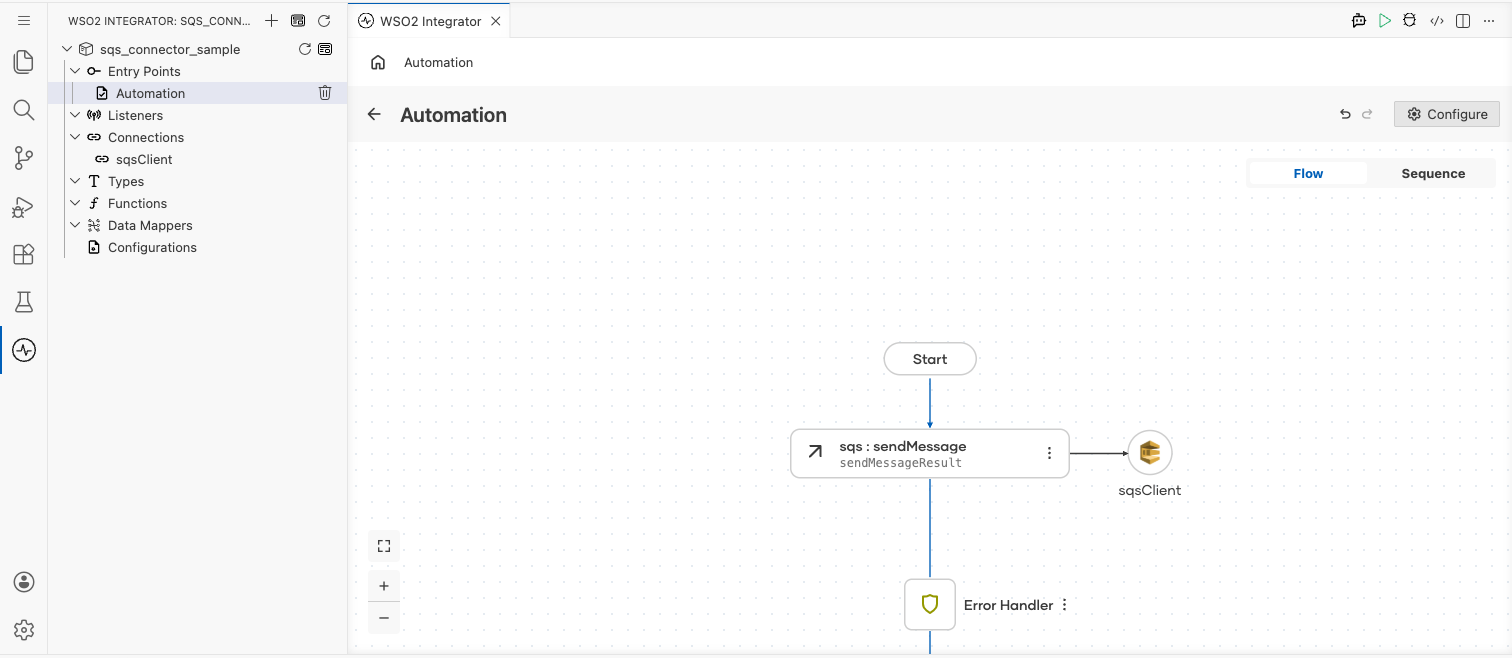The height and width of the screenshot is (658, 1512).
Task: Collapse the Entry Points section
Action: (x=75, y=71)
